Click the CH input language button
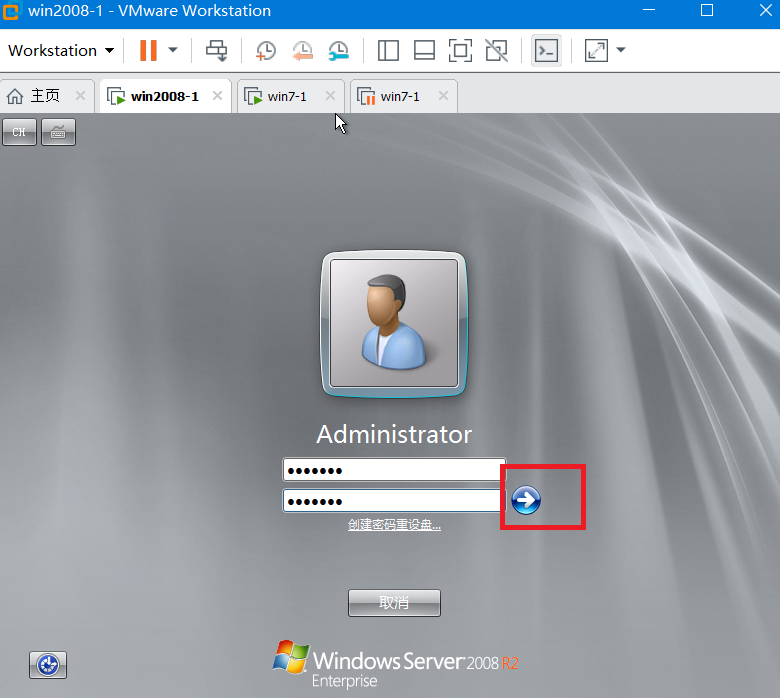The height and width of the screenshot is (698, 780). (19, 132)
